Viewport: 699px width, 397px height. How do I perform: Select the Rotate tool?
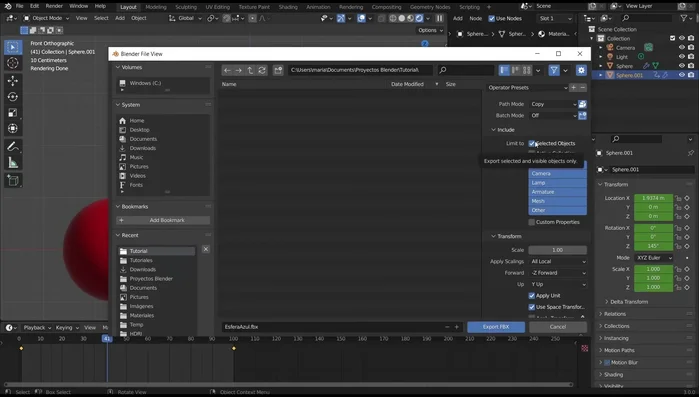click(x=12, y=96)
